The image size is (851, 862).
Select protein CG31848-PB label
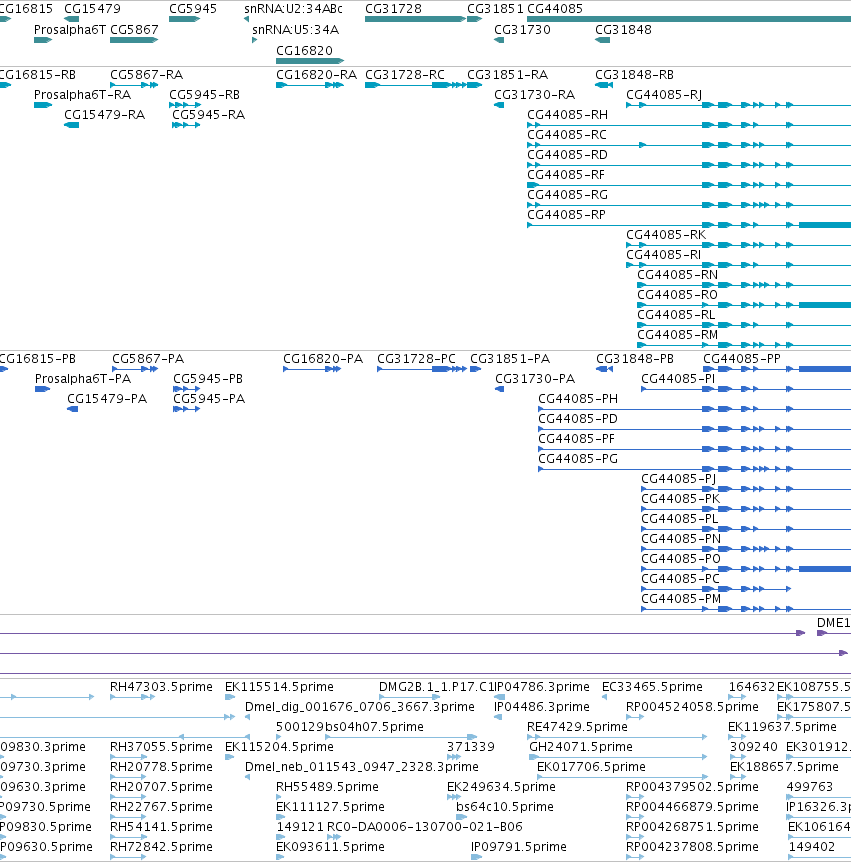(635, 359)
